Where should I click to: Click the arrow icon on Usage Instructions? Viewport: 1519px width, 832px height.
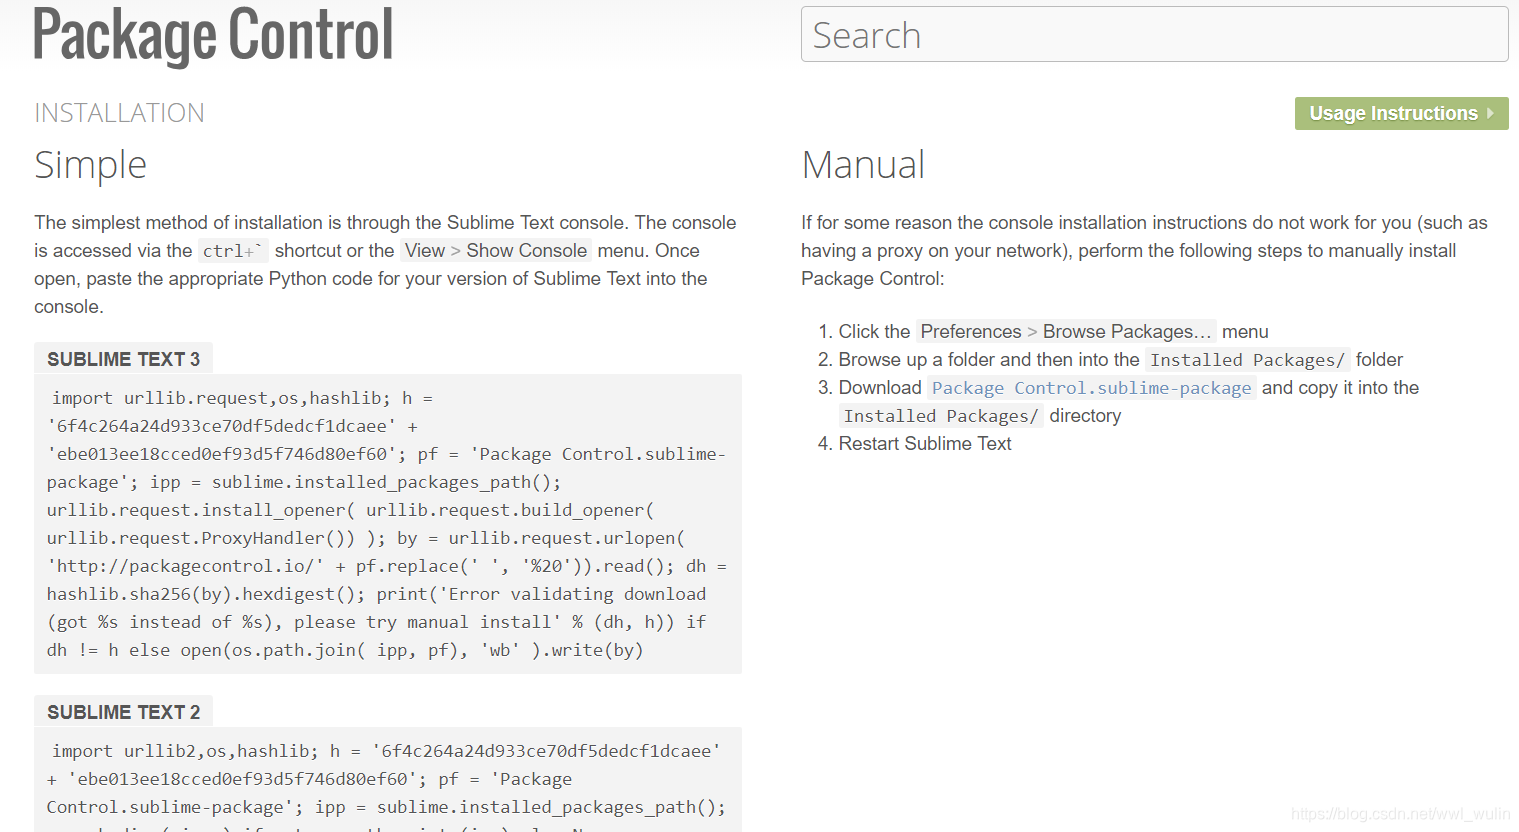click(x=1490, y=113)
